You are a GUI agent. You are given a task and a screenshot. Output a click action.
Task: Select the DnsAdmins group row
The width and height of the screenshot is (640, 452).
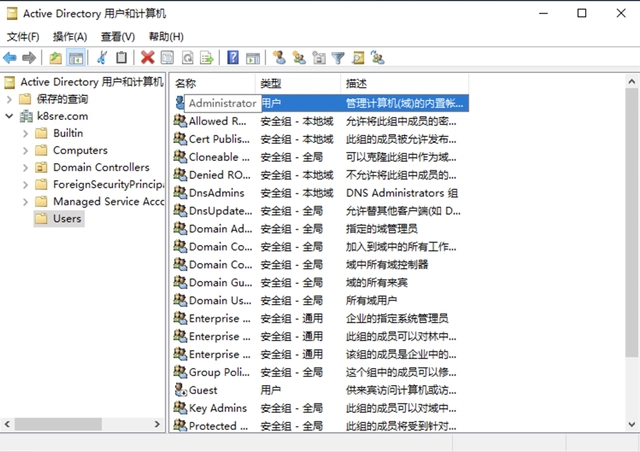click(x=321, y=193)
